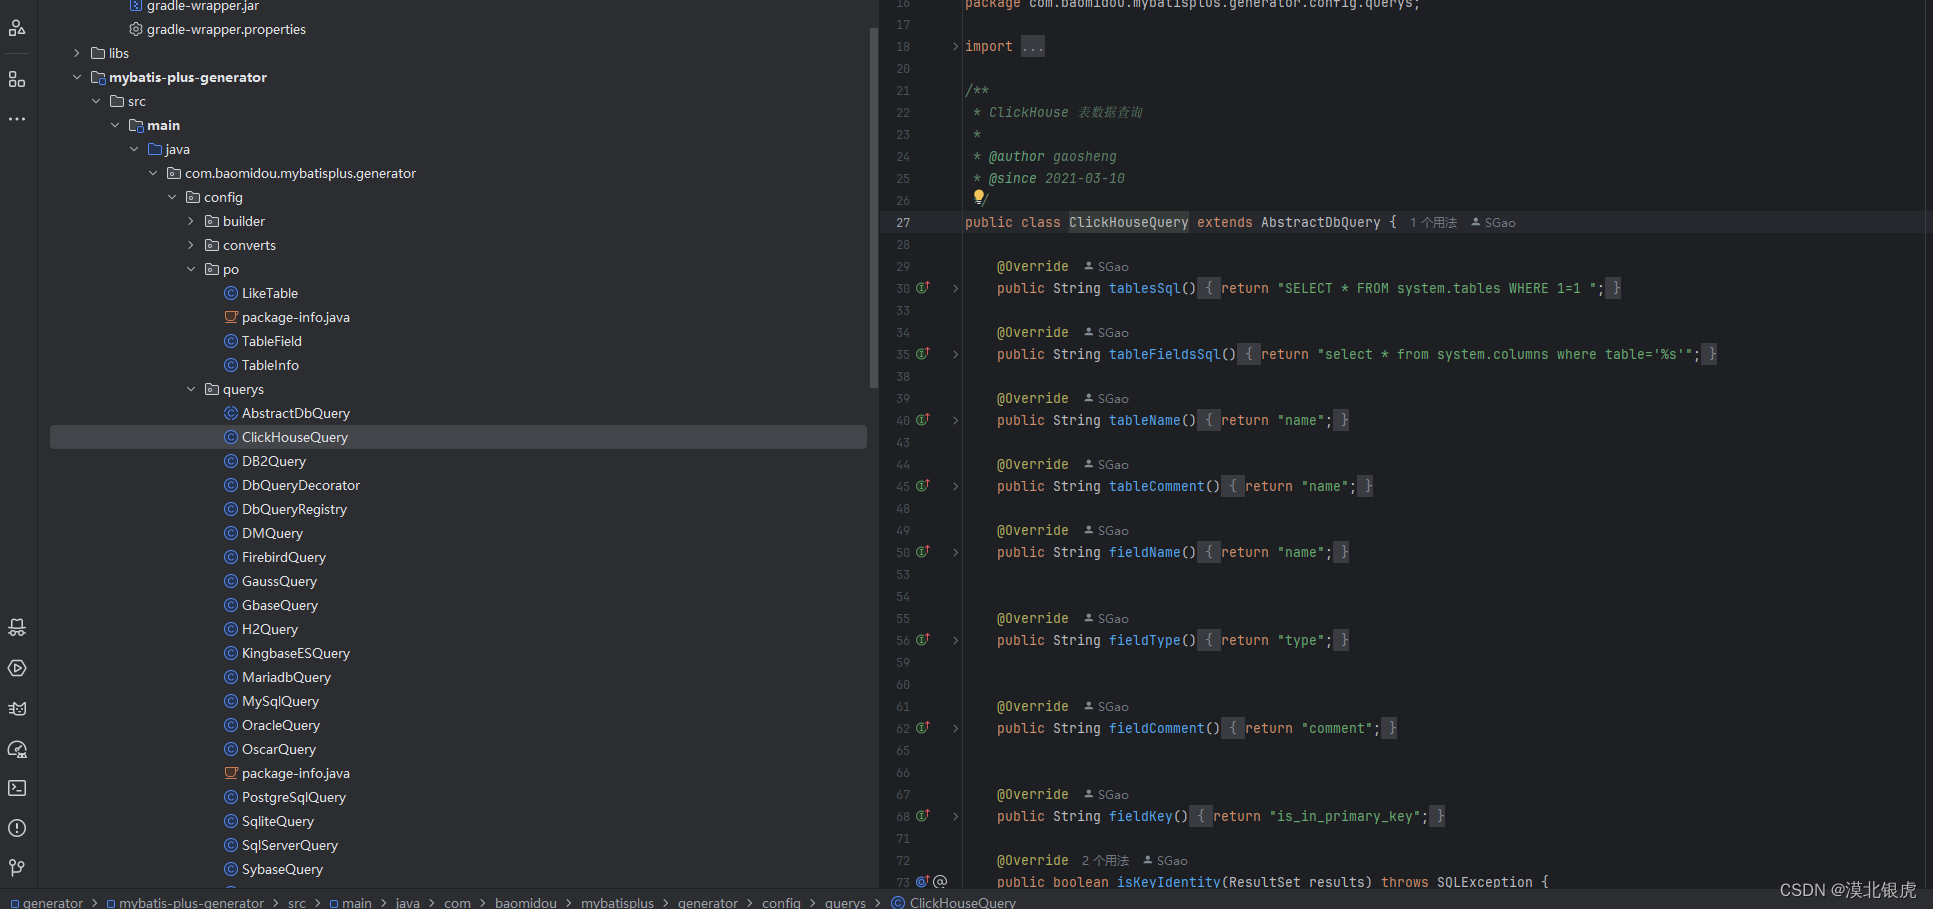Viewport: 1933px width, 909px height.
Task: Click line number 27 in gutter
Action: coord(903,223)
